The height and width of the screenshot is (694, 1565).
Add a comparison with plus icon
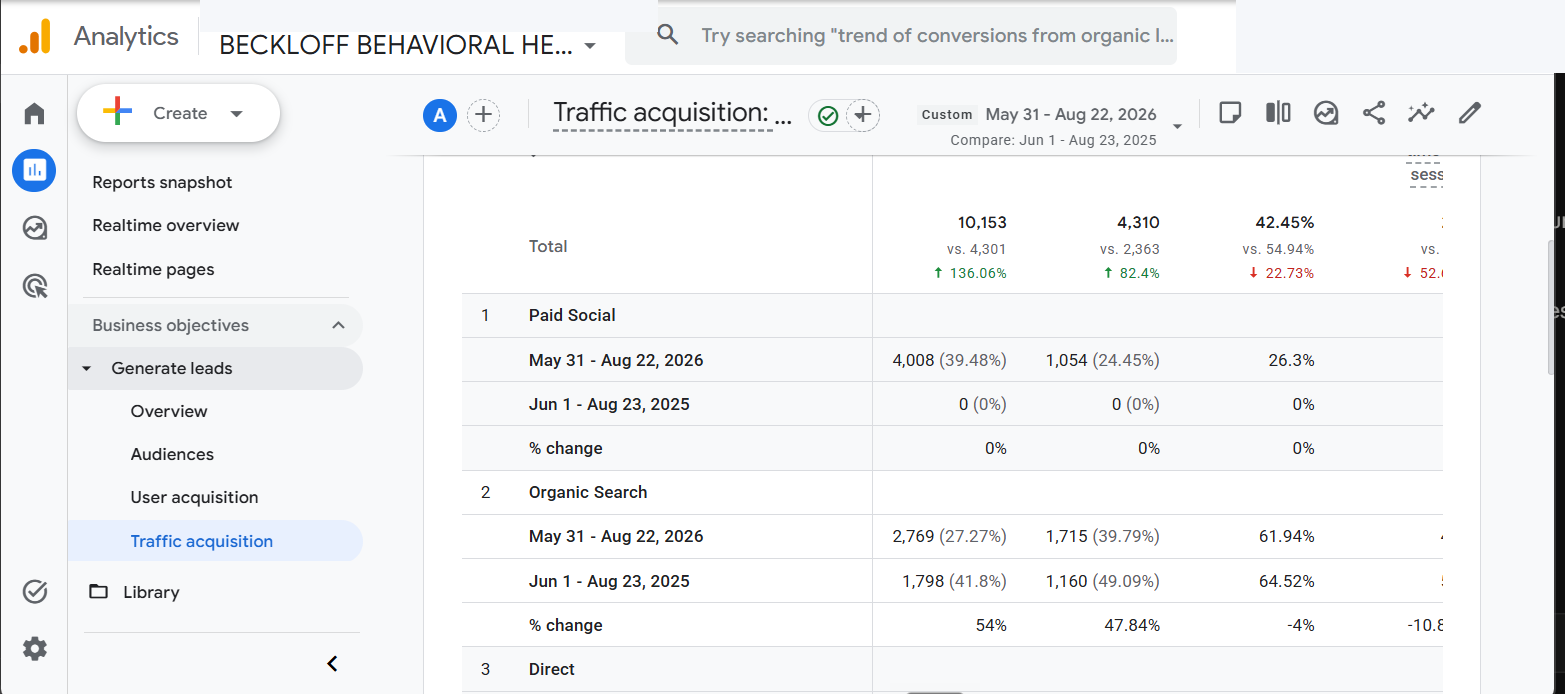pyautogui.click(x=484, y=115)
